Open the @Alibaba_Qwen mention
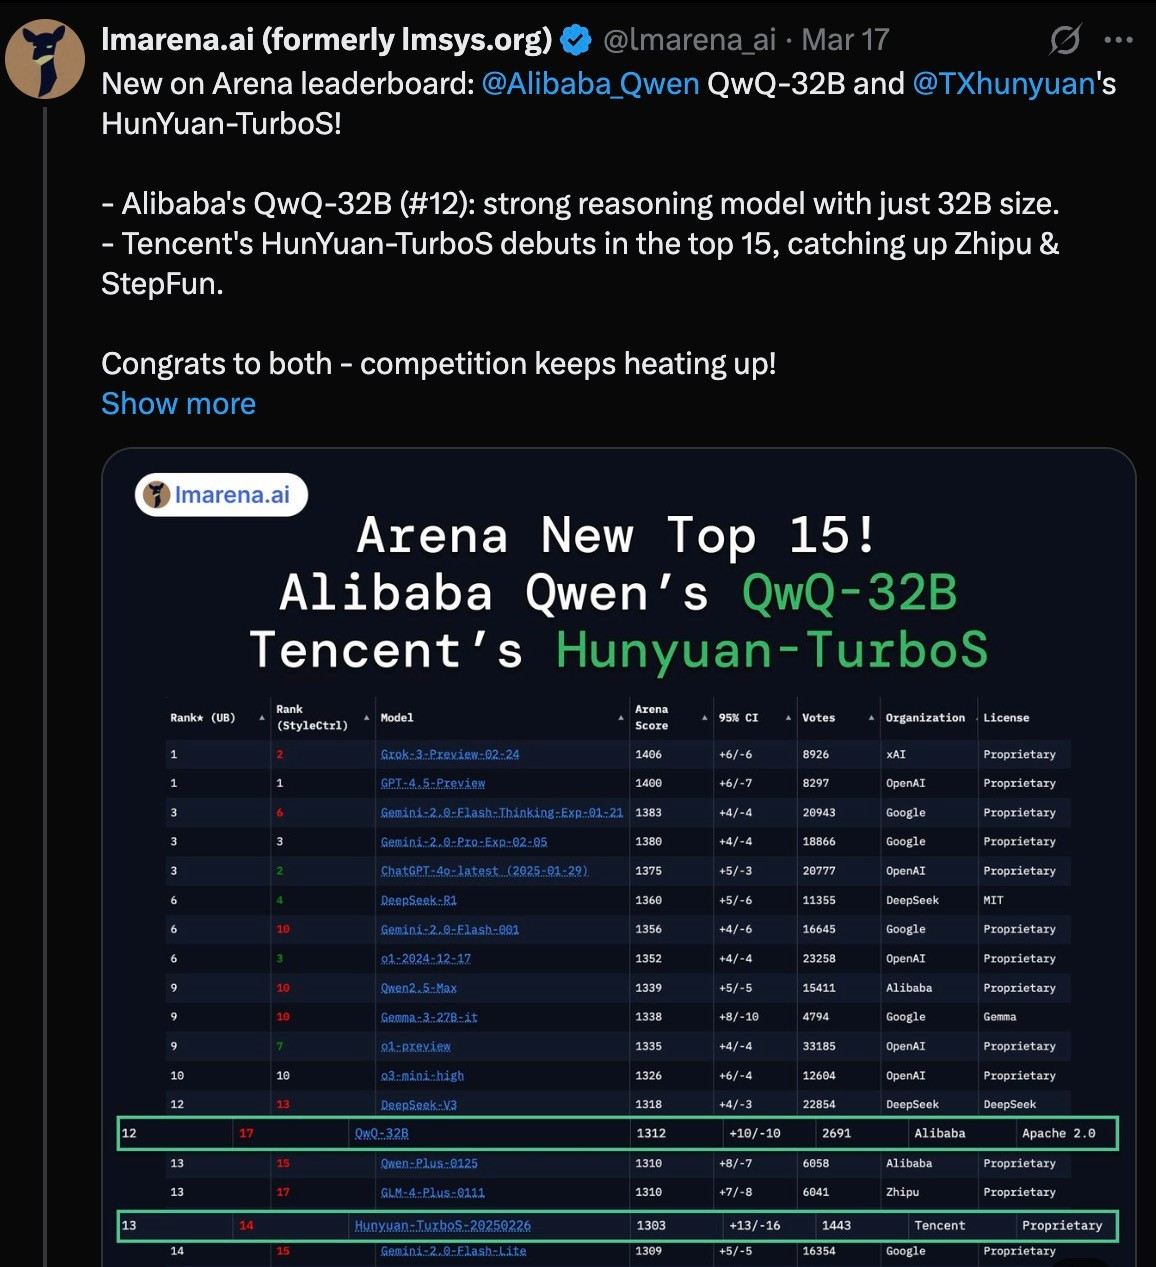The width and height of the screenshot is (1156, 1267). click(x=590, y=83)
